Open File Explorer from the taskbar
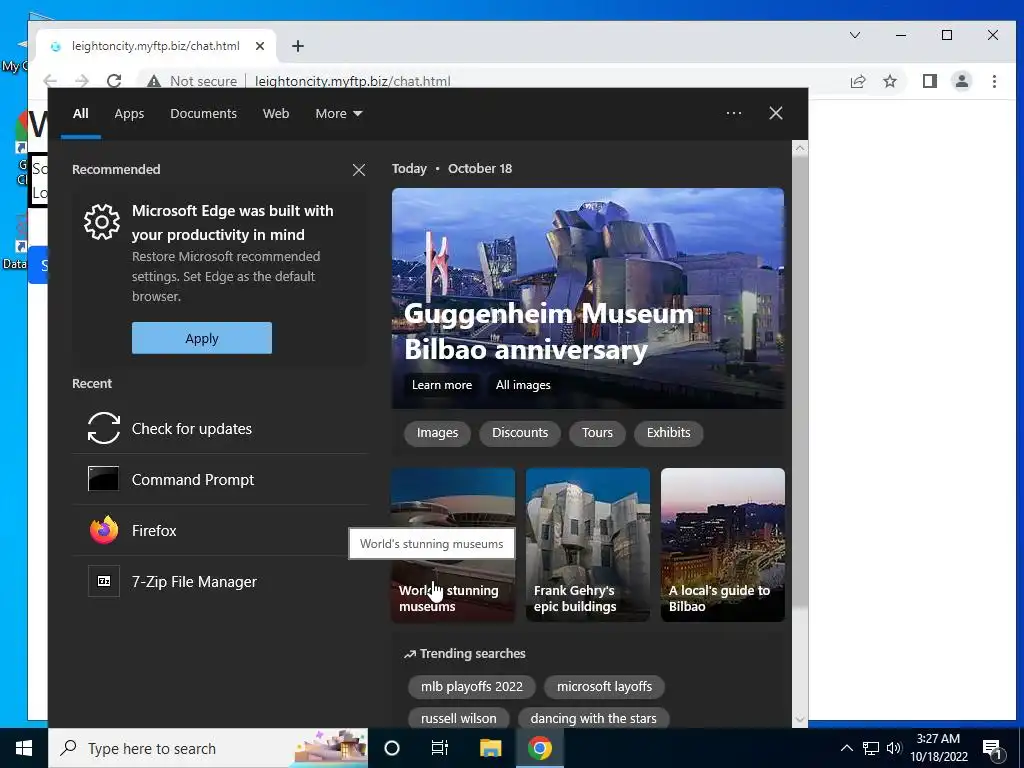This screenshot has height=768, width=1024. tap(490, 748)
